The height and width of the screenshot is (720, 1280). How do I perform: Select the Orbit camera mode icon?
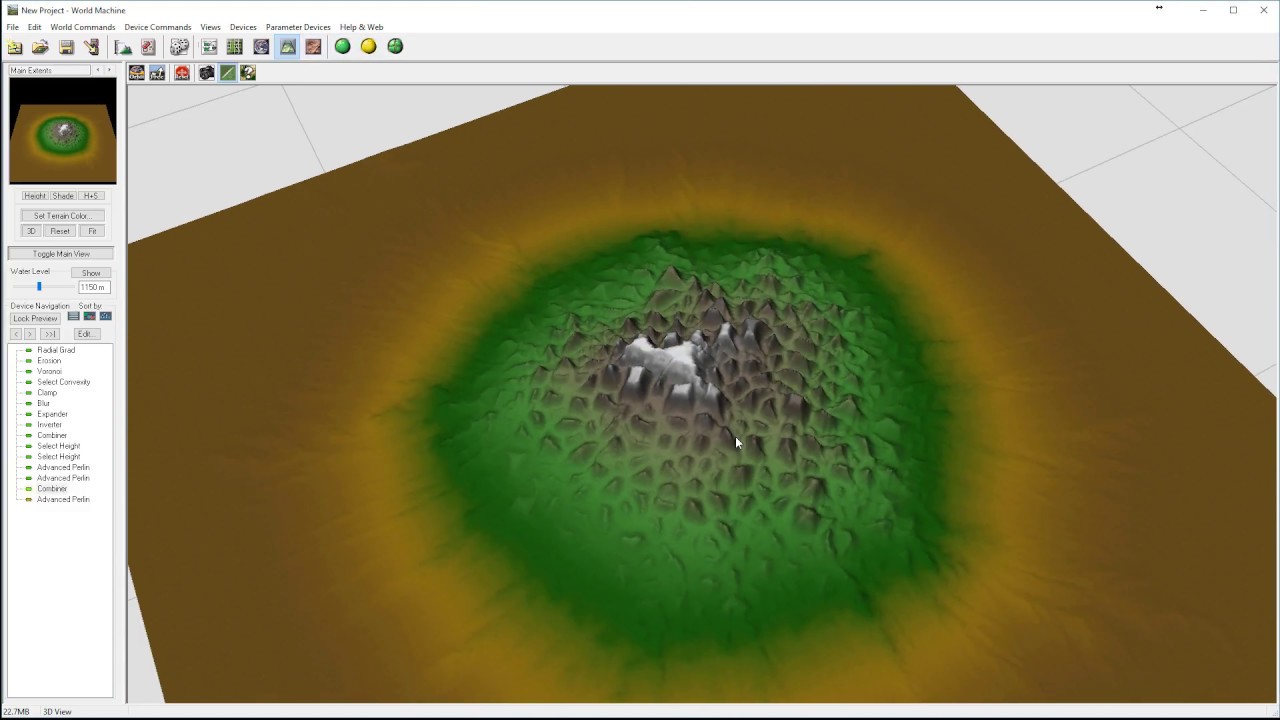point(137,73)
